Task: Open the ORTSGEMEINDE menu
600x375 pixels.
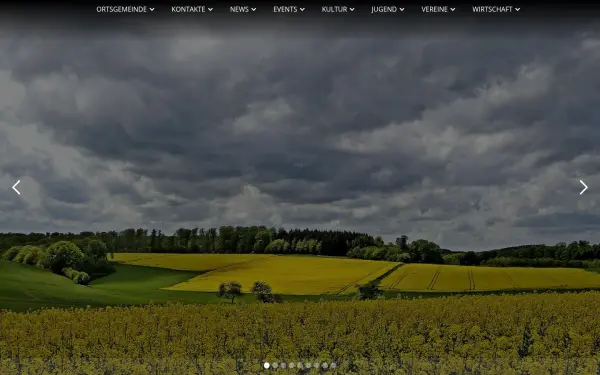Action: click(125, 9)
